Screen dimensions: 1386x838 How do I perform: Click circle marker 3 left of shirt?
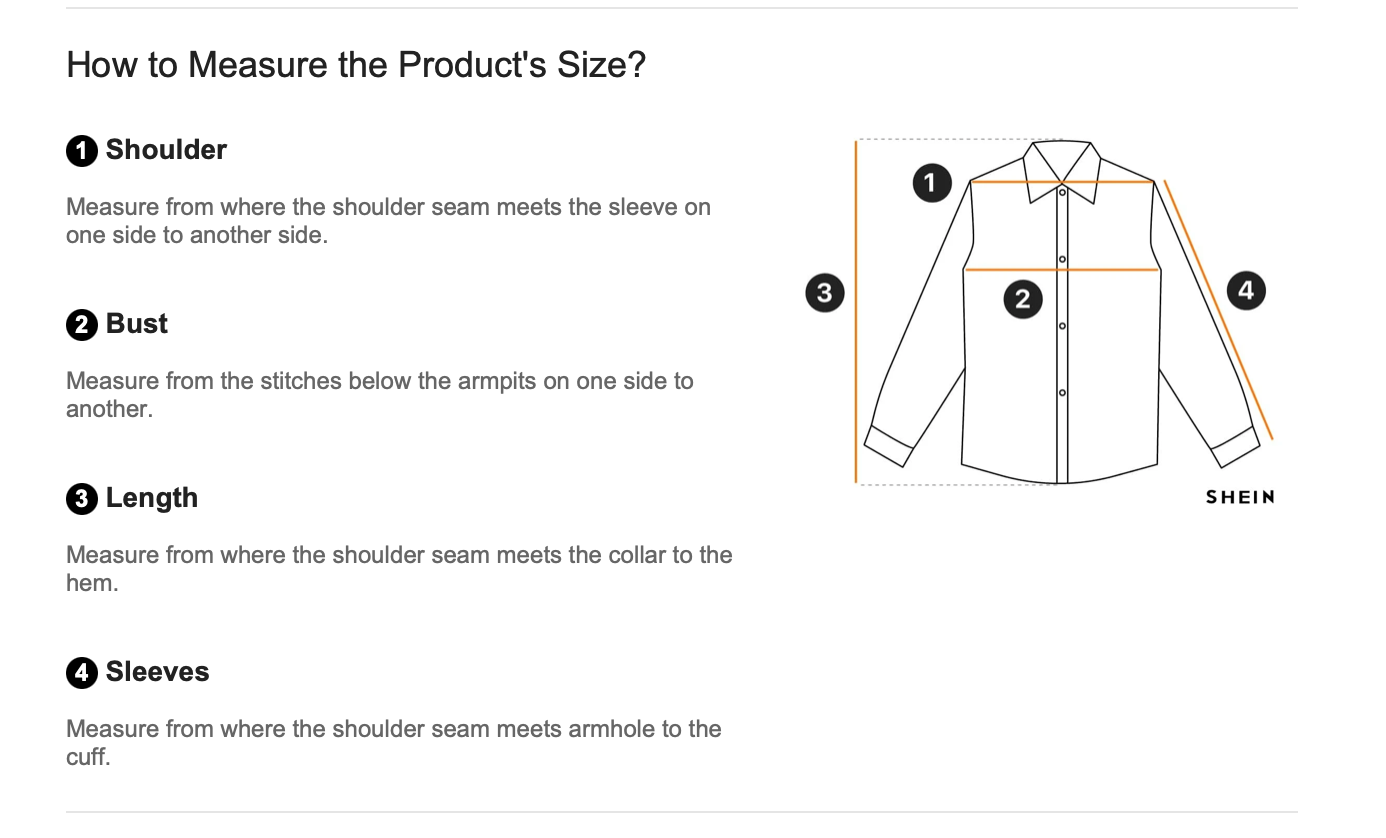point(824,292)
